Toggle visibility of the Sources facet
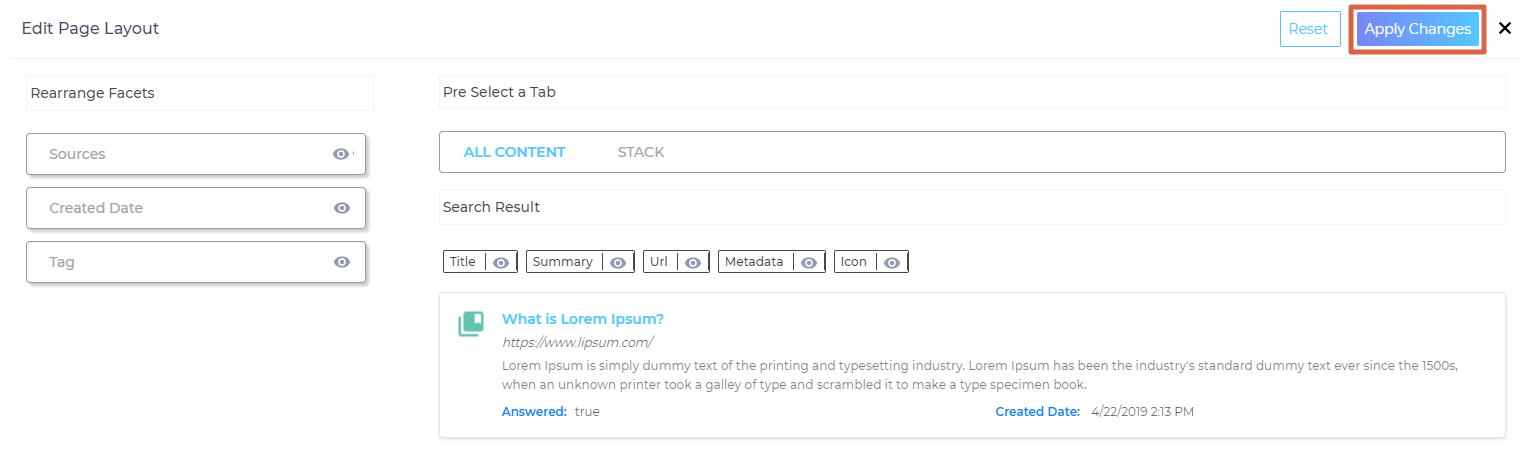Viewport: 1530px width, 459px height. (341, 154)
